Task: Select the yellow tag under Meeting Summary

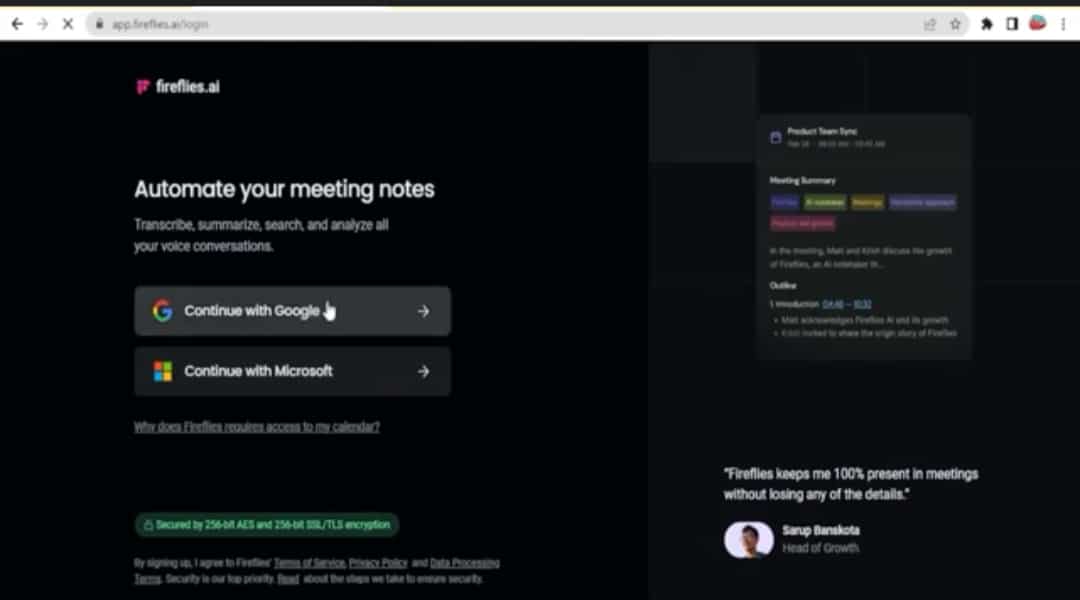Action: click(x=867, y=203)
